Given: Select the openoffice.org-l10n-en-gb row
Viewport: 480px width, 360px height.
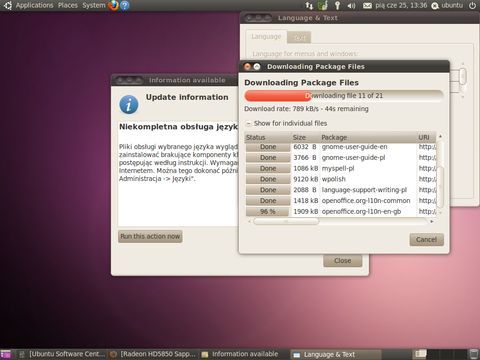Looking at the screenshot, I should 341,211.
